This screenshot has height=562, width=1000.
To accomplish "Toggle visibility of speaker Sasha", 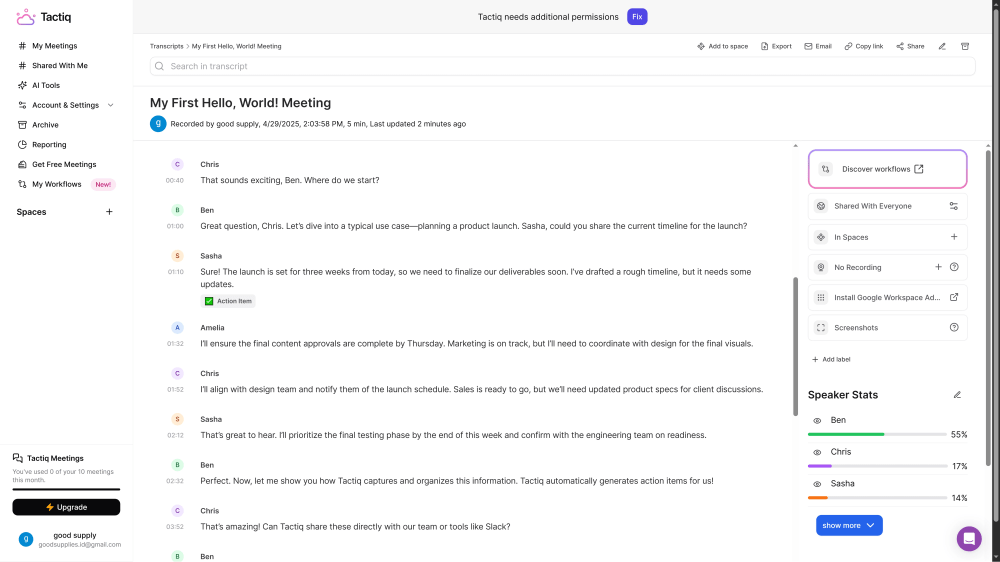I will coord(817,485).
